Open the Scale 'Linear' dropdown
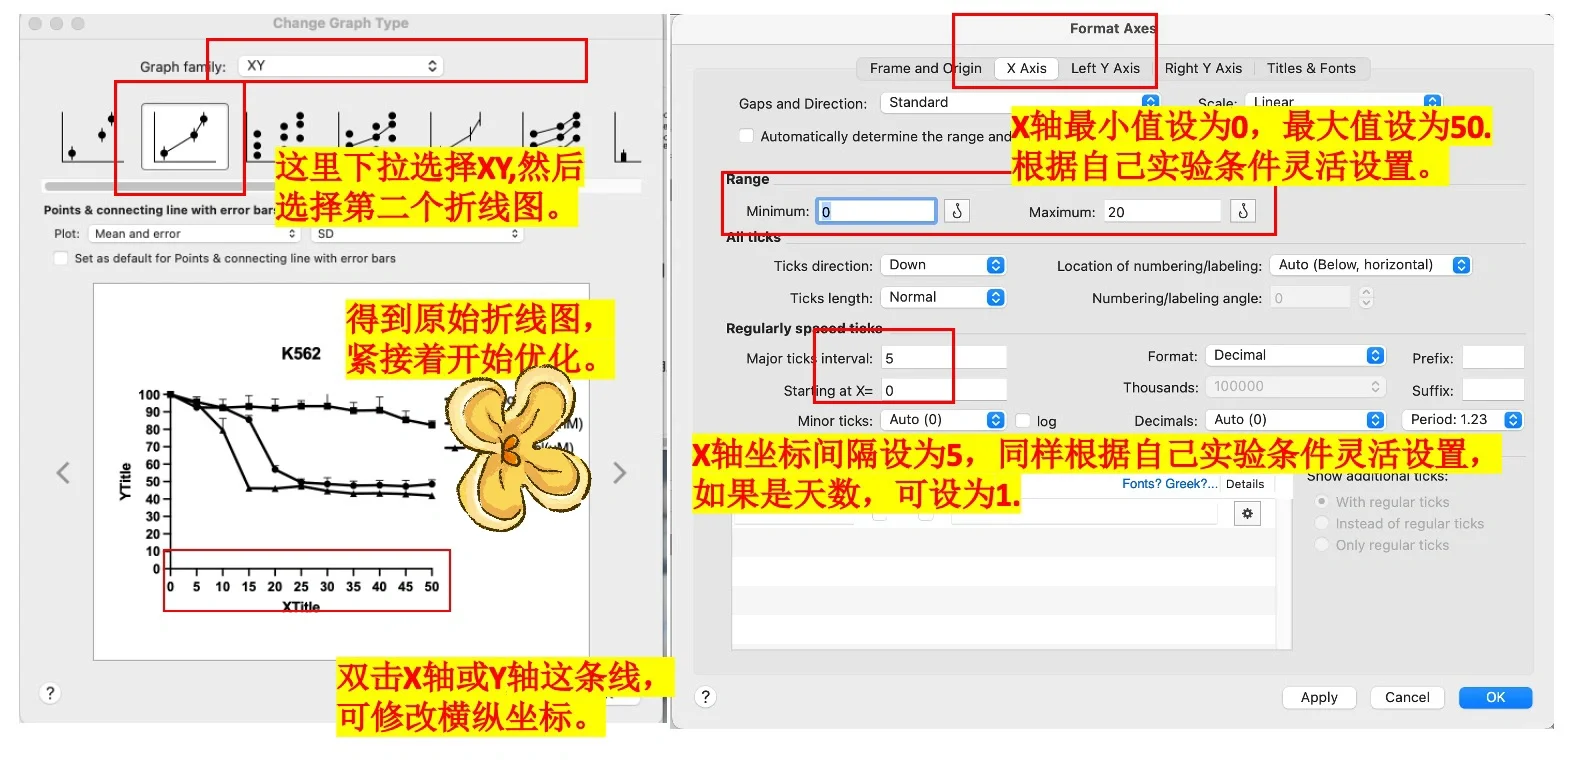1586x760 pixels. click(1343, 102)
